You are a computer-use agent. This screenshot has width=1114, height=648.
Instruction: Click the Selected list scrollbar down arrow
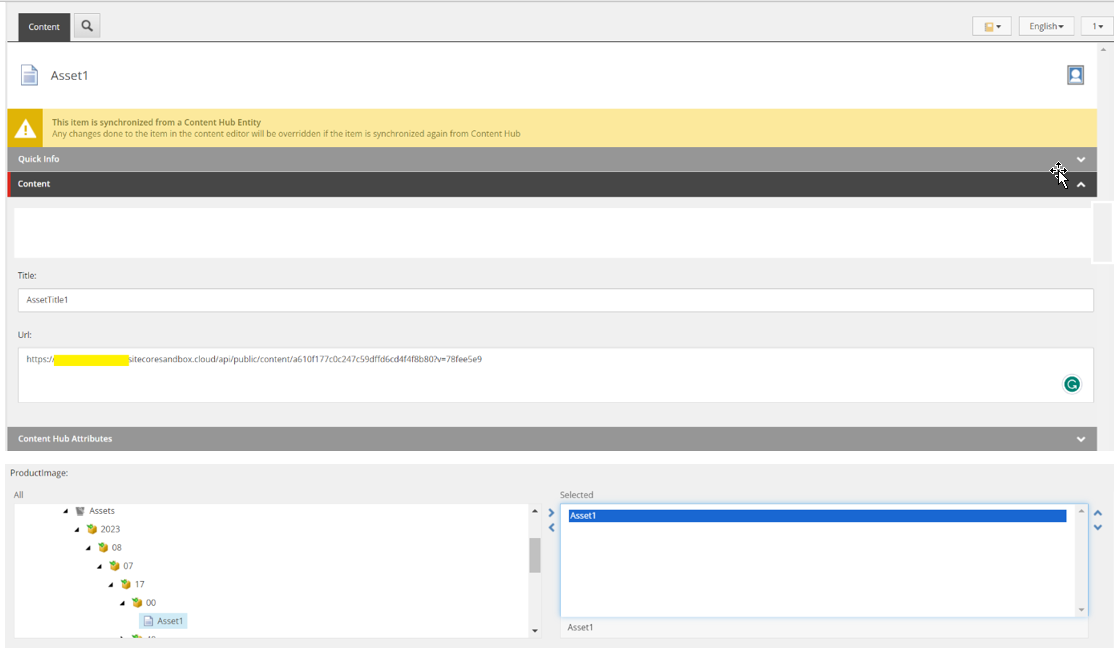1081,610
